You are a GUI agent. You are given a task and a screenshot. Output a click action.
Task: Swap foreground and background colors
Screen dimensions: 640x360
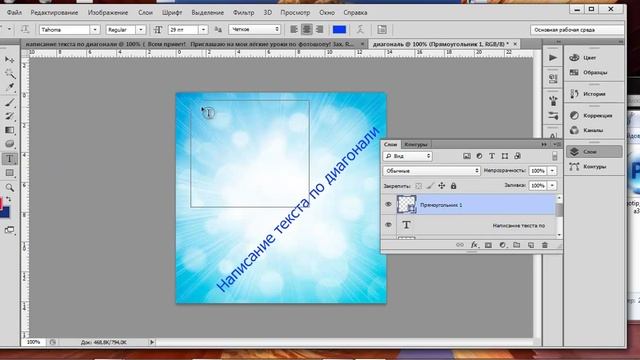coord(9,200)
